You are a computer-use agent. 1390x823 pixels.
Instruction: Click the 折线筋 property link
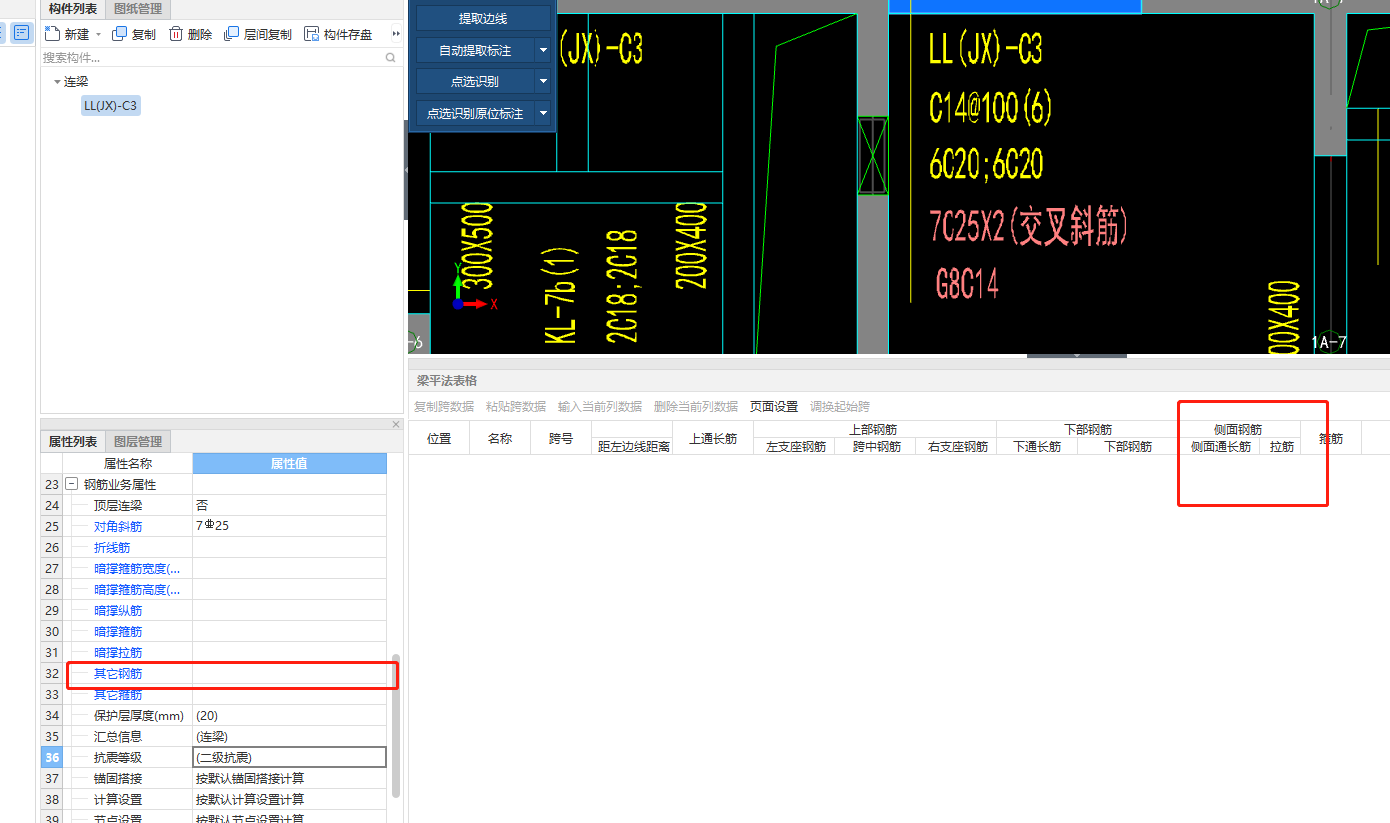coord(112,547)
